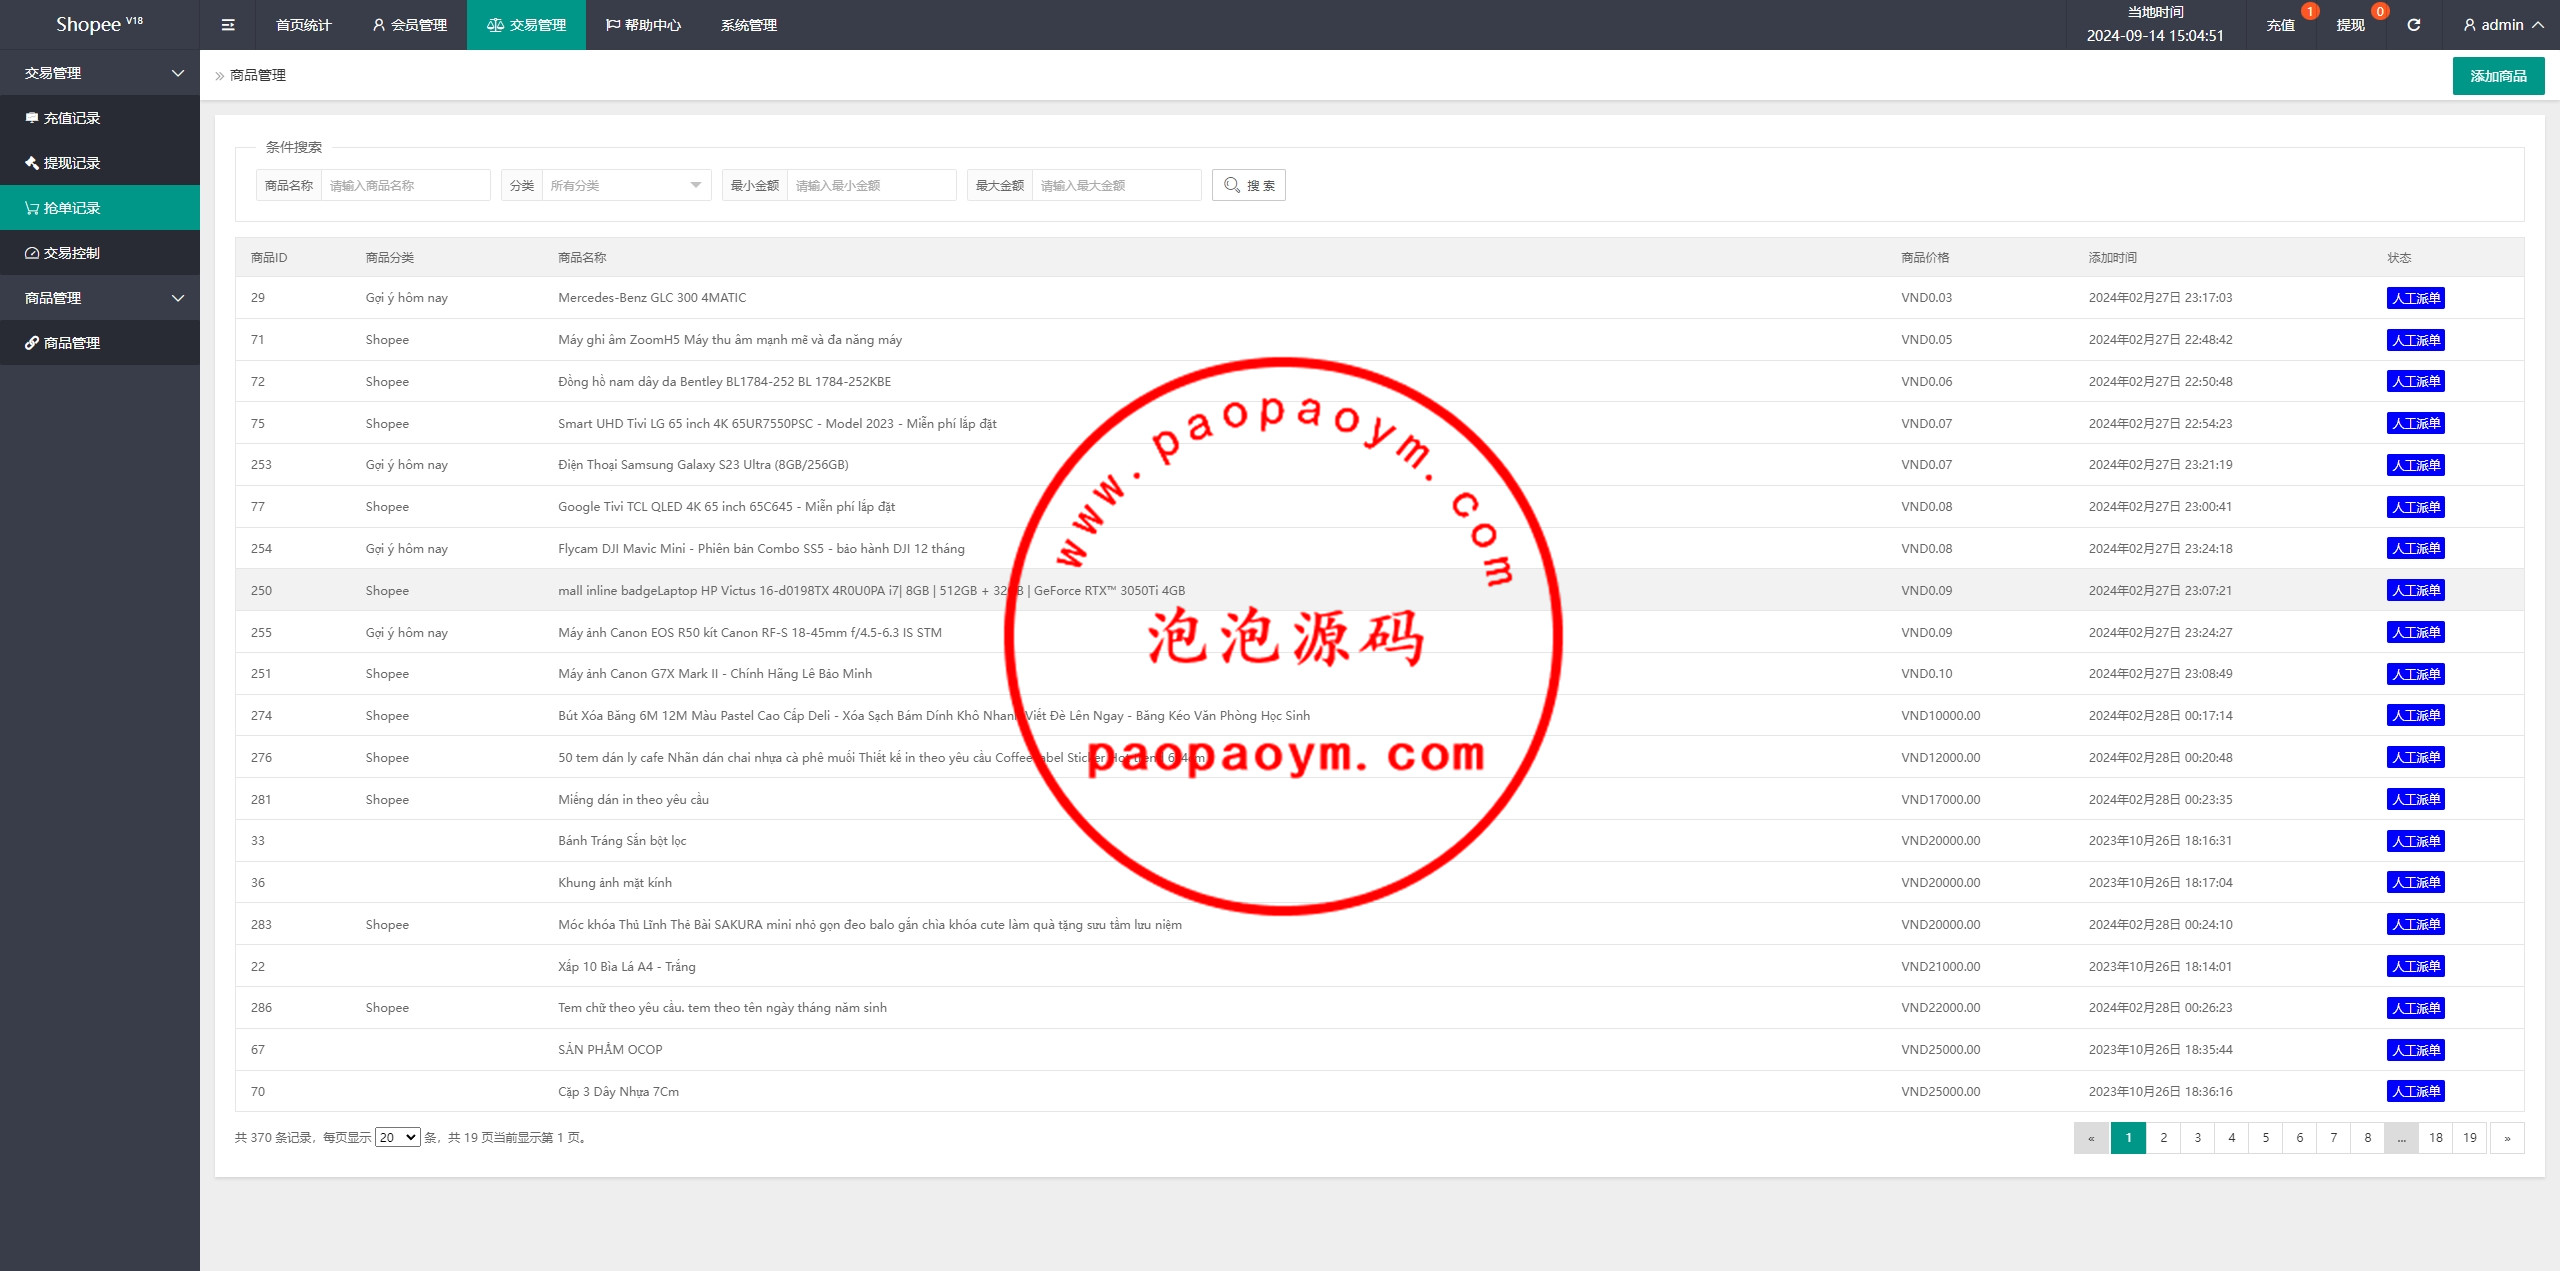
Task: Click price VND10000.00 cell
Action: pyautogui.click(x=1940, y=716)
